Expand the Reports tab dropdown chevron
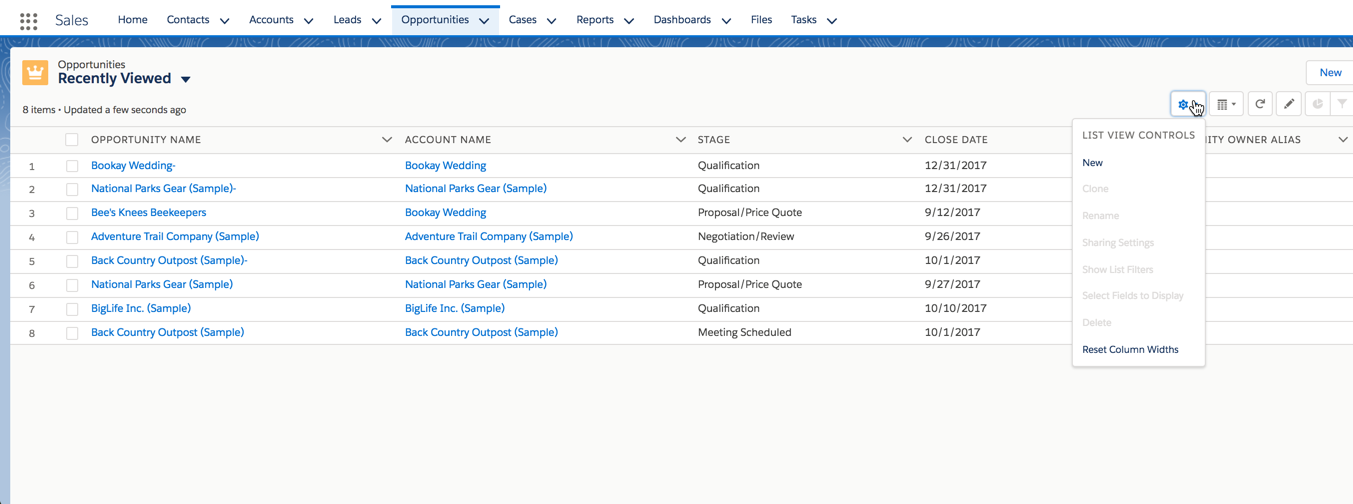The height and width of the screenshot is (504, 1353). [628, 20]
